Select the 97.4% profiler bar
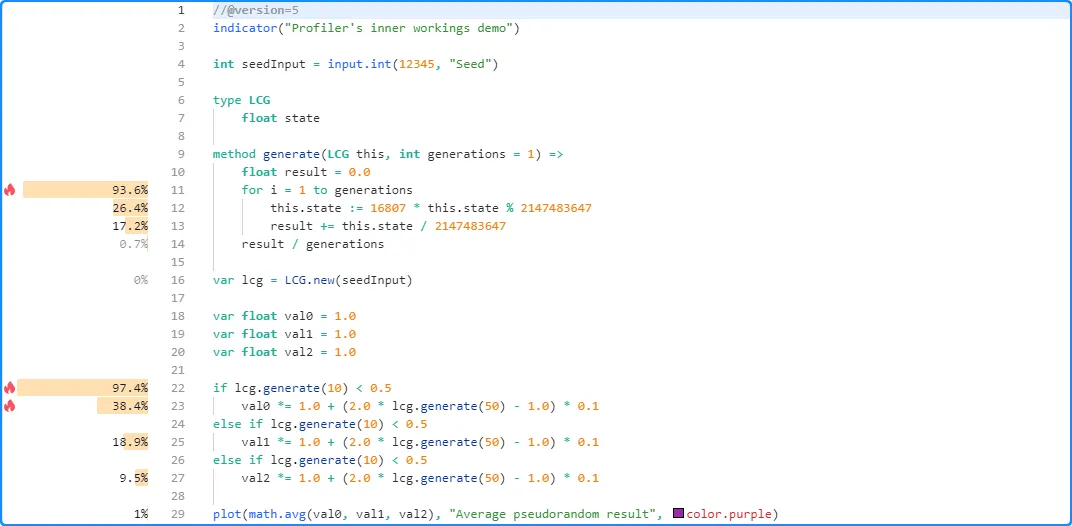Screen dimensions: 1072x526 click(84, 388)
